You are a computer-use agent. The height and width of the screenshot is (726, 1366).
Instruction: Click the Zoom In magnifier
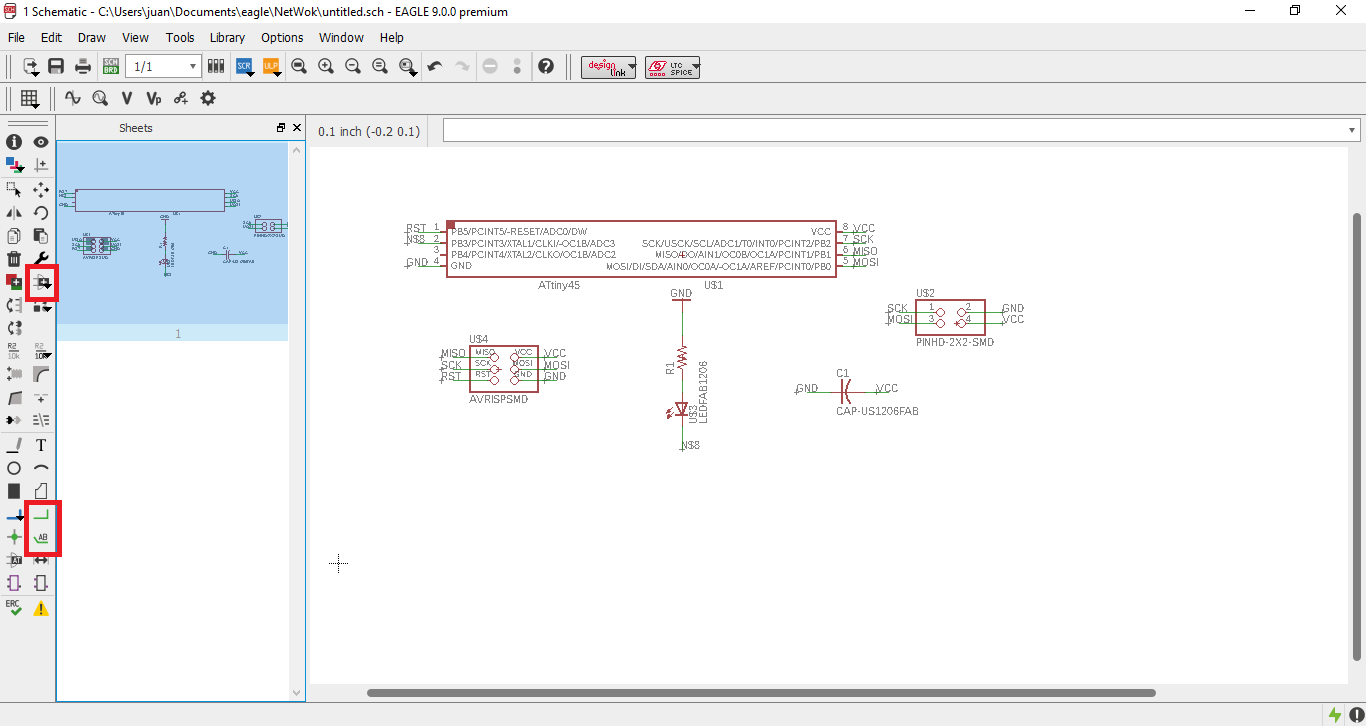click(x=325, y=66)
